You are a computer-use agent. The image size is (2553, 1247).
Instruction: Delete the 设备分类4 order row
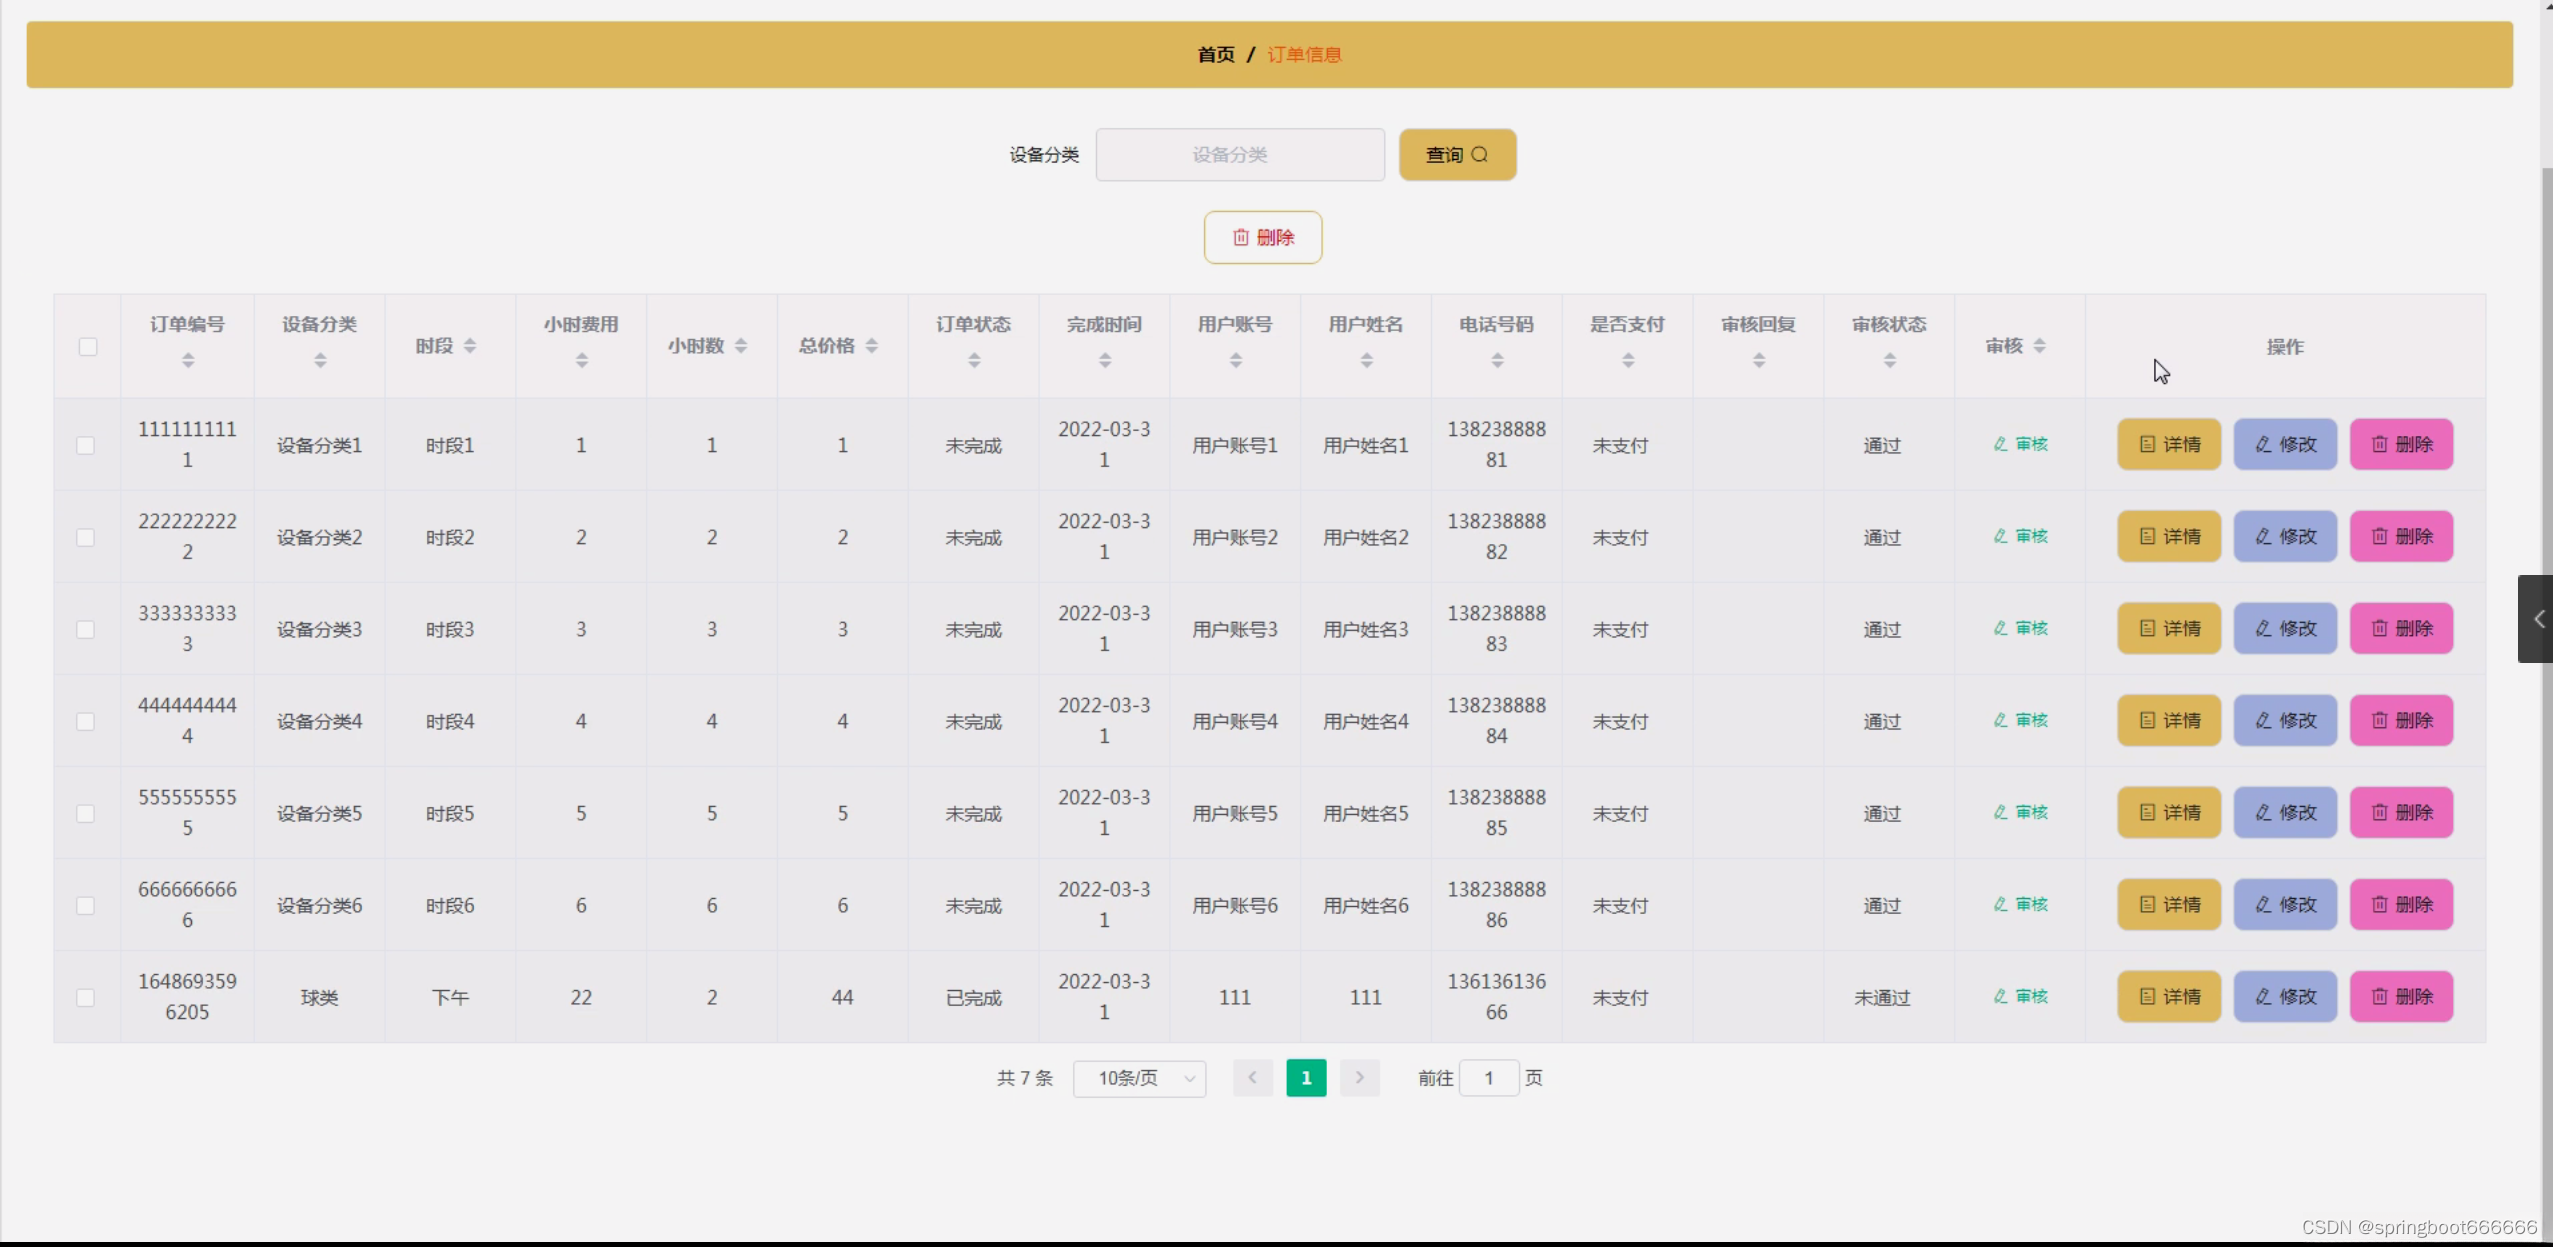[2400, 721]
